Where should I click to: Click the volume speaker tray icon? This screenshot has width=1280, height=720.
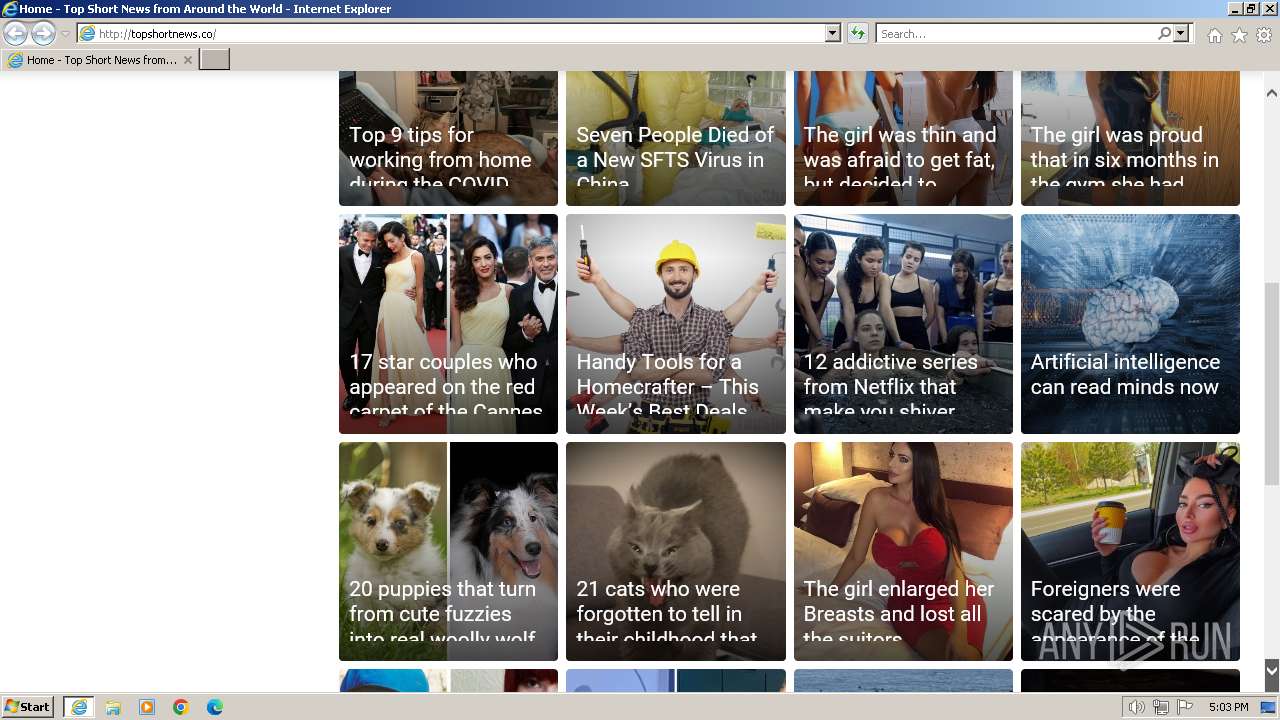point(1137,707)
